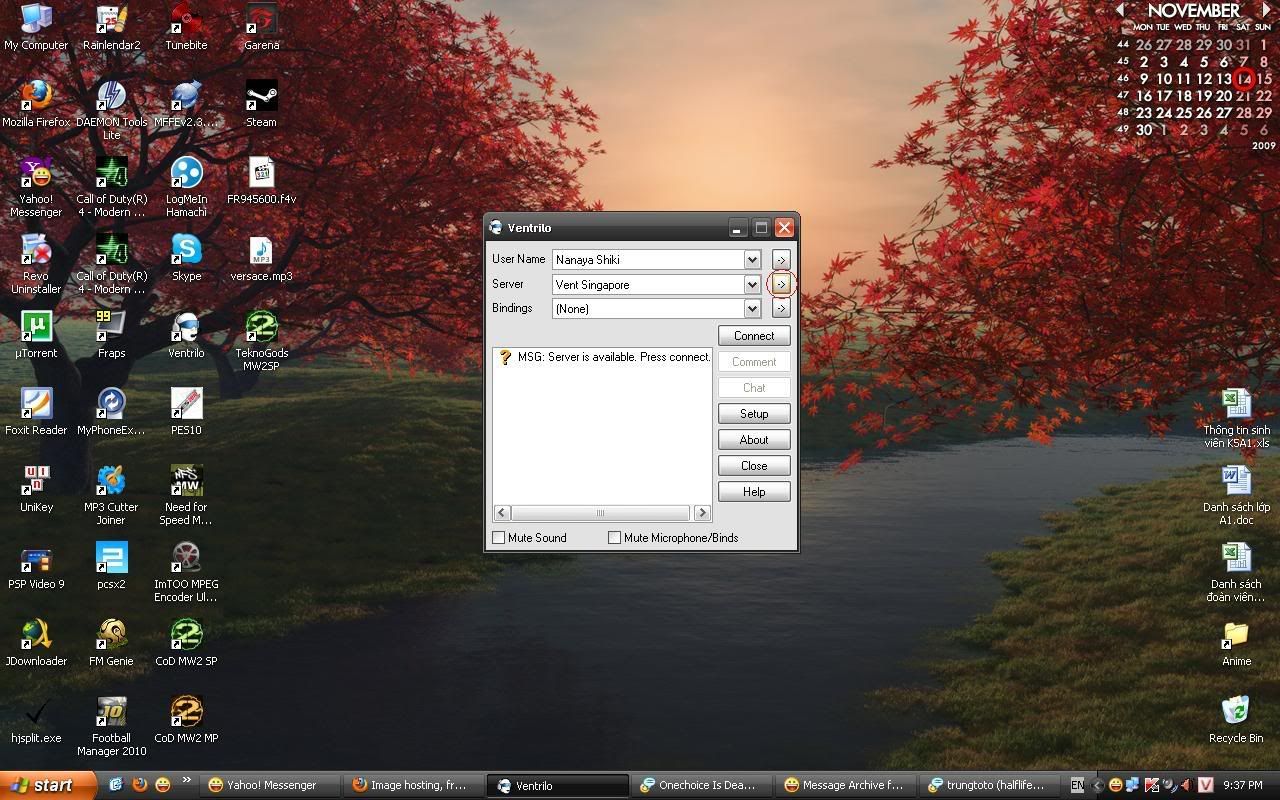Switch to Message Archive taskbar item

coord(846,785)
